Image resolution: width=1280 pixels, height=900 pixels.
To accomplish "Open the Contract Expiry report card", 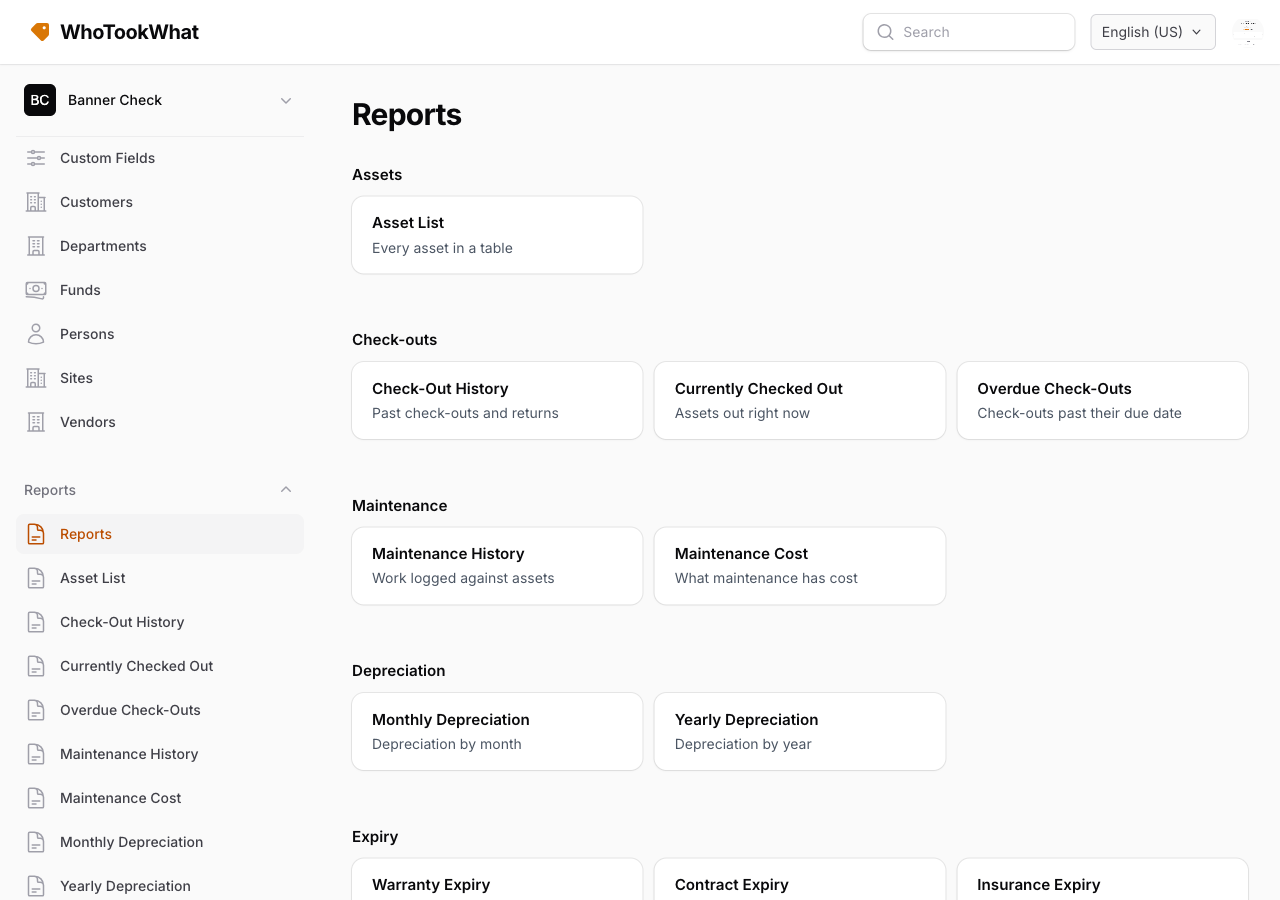I will pyautogui.click(x=800, y=880).
